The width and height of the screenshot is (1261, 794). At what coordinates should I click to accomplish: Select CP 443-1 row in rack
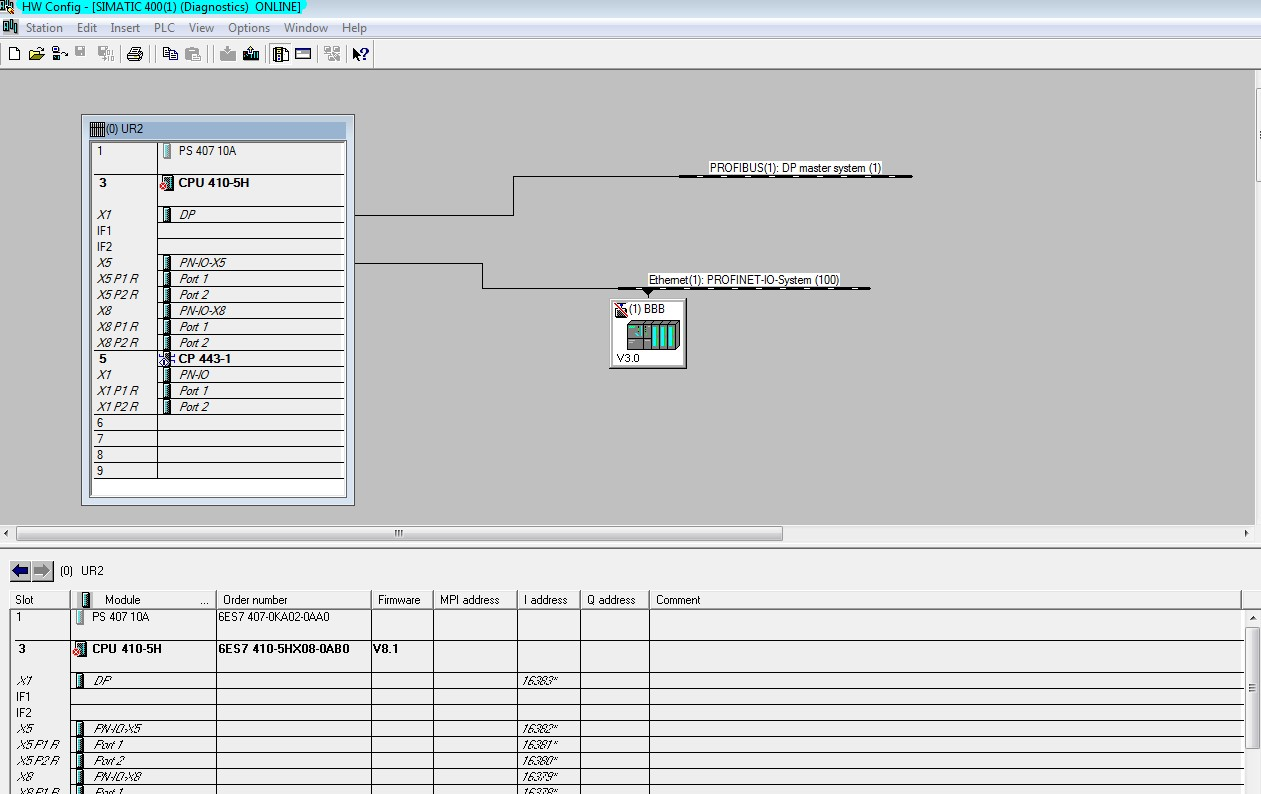coord(218,359)
